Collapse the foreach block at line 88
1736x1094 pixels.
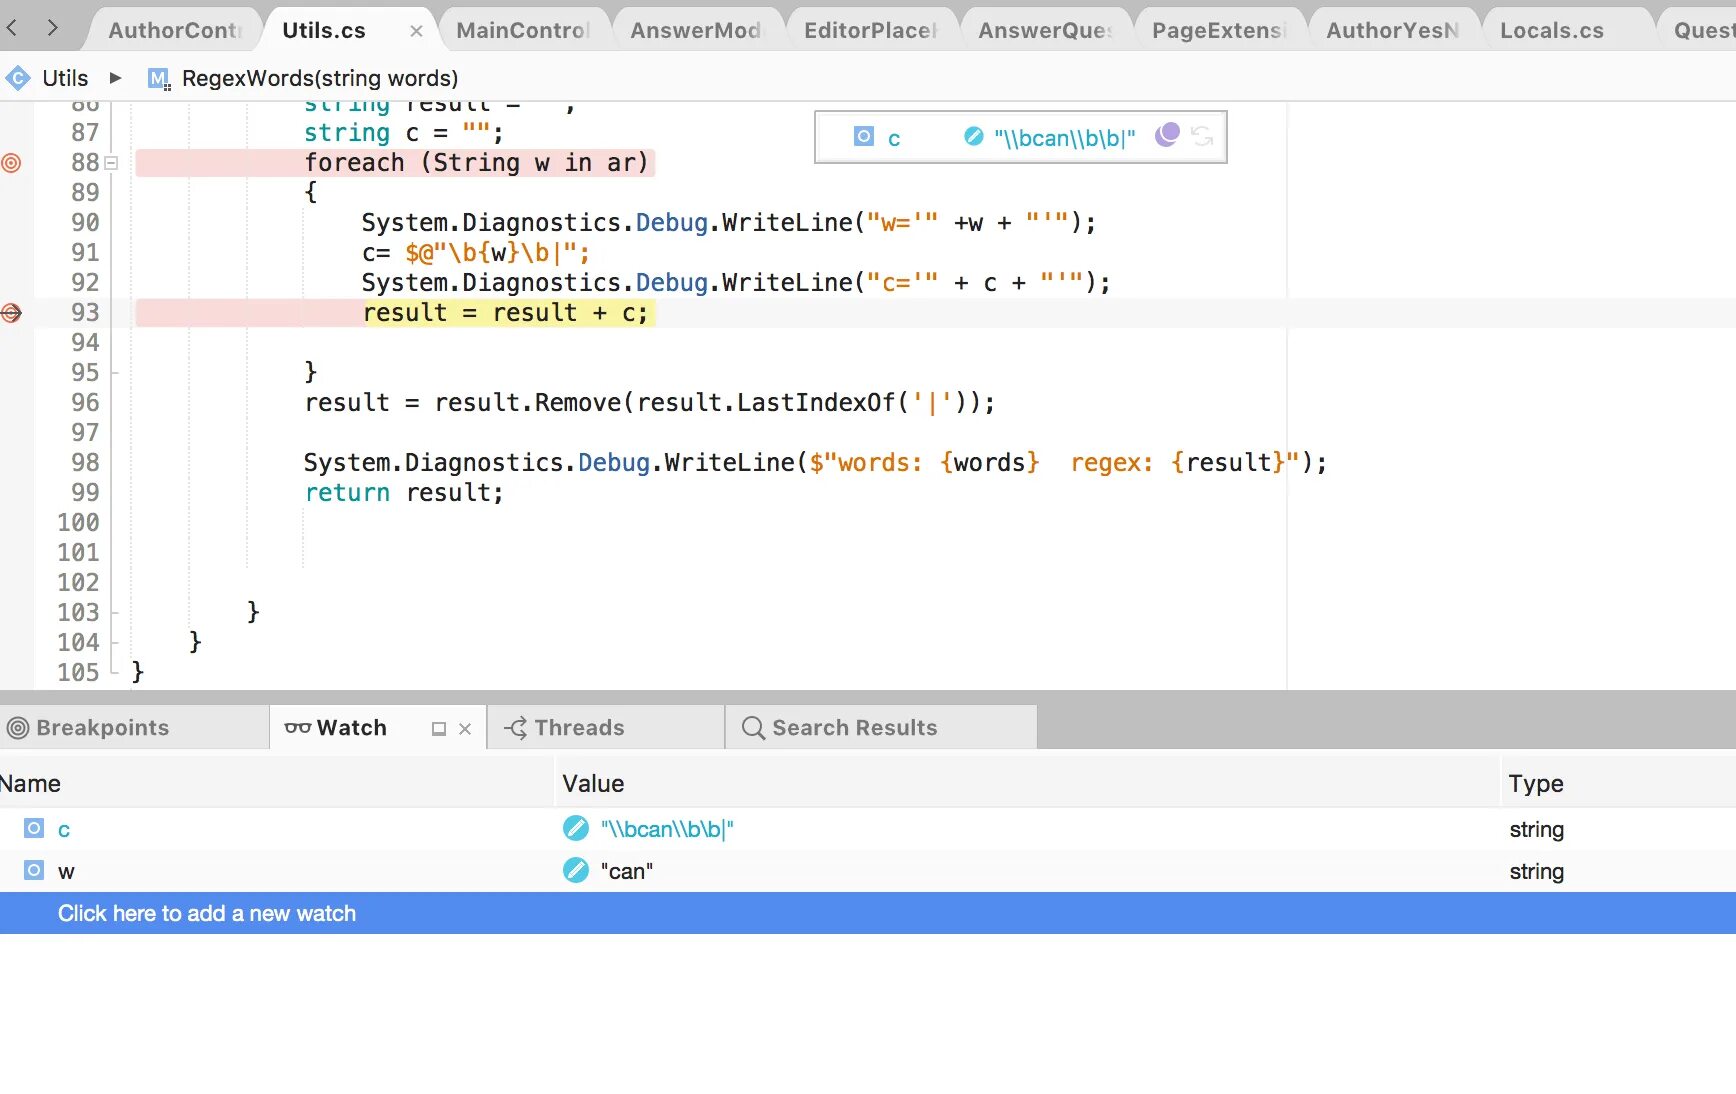(112, 163)
